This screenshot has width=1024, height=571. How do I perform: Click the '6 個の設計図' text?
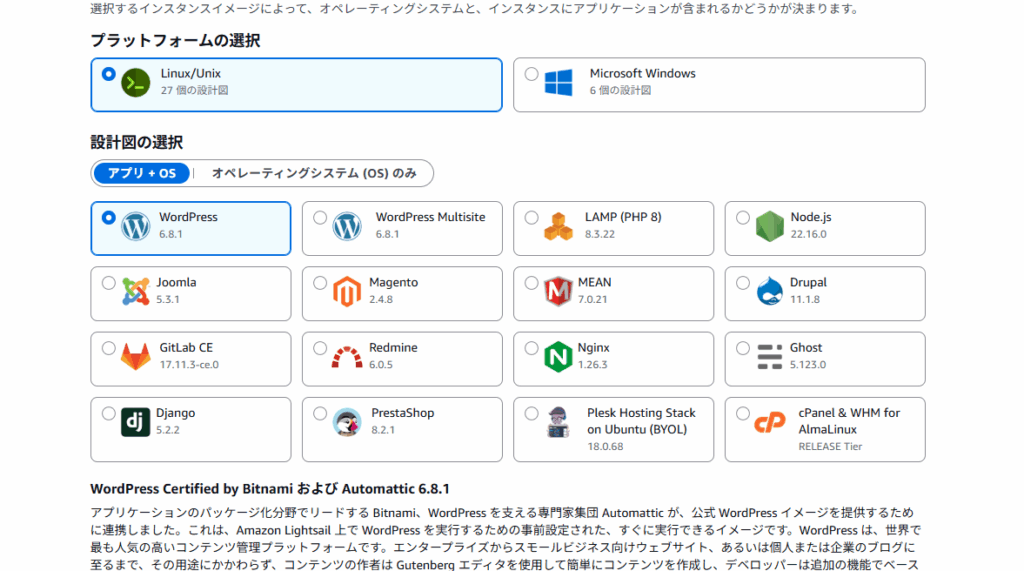pyautogui.click(x=620, y=90)
